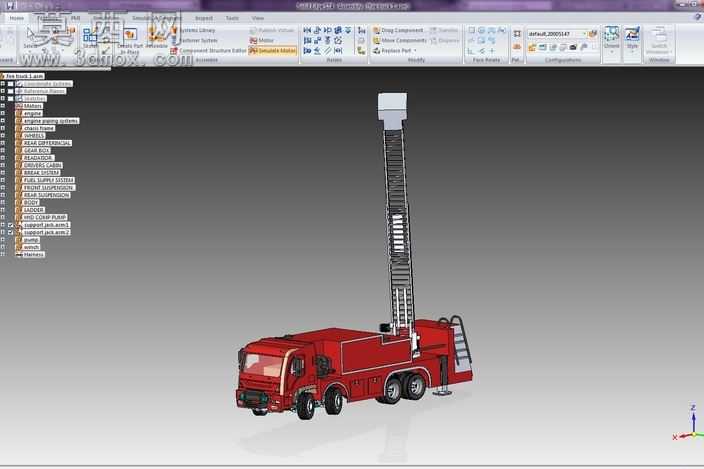Click the Simulate Motor button
Viewport: 704px width, 469px height.
[273, 51]
